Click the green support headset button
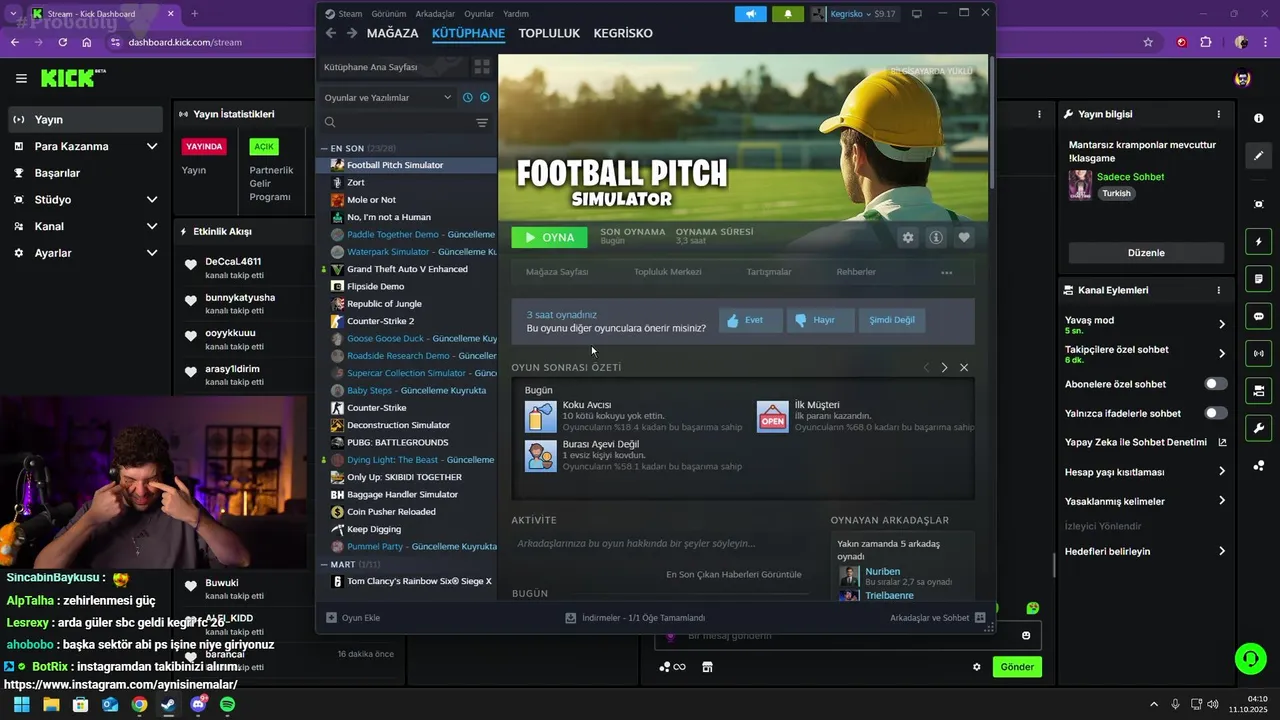Viewport: 1280px width, 720px height. [1250, 658]
